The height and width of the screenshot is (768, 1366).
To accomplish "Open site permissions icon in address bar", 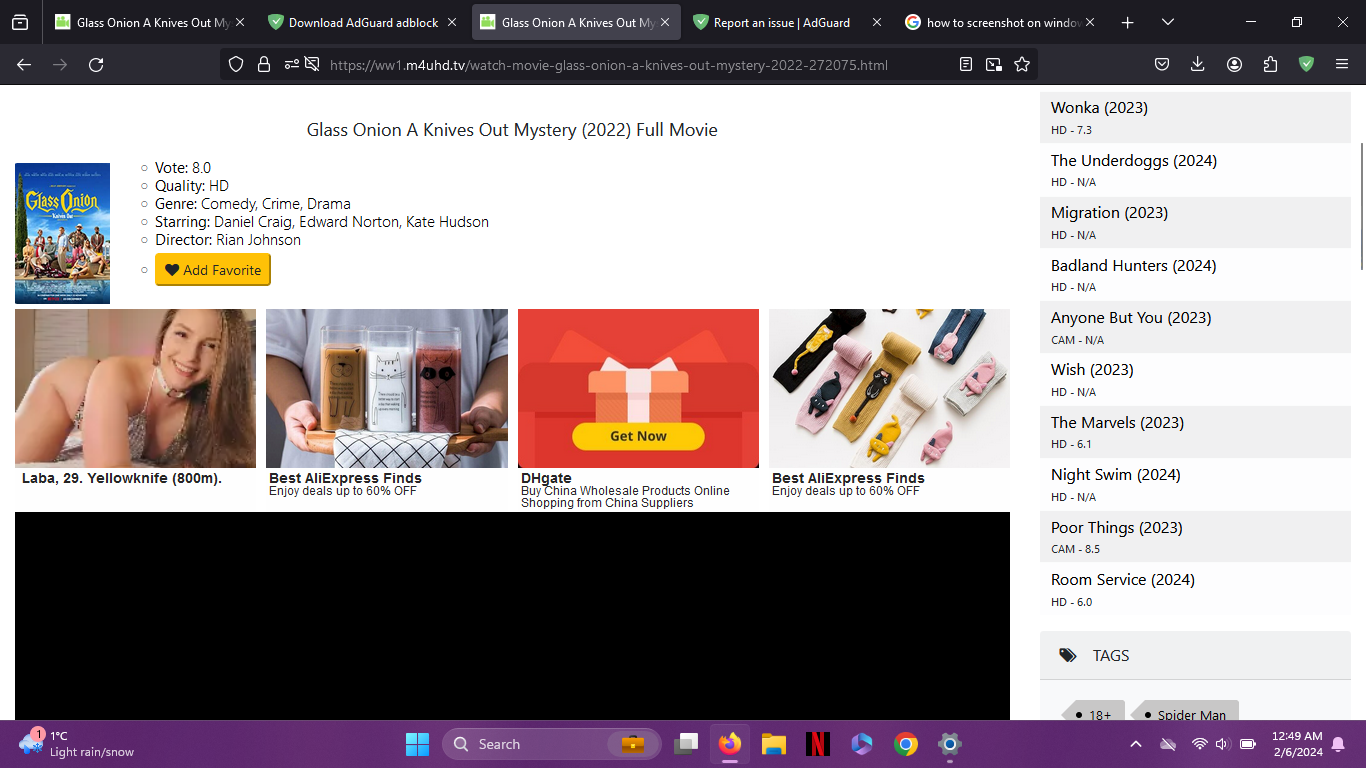I will tap(291, 64).
